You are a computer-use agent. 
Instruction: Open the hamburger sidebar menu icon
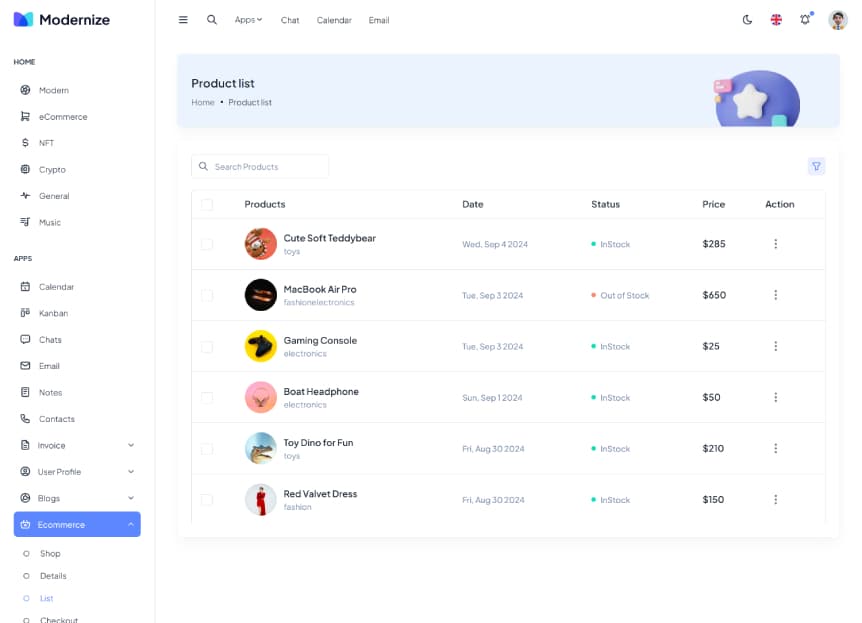(183, 20)
